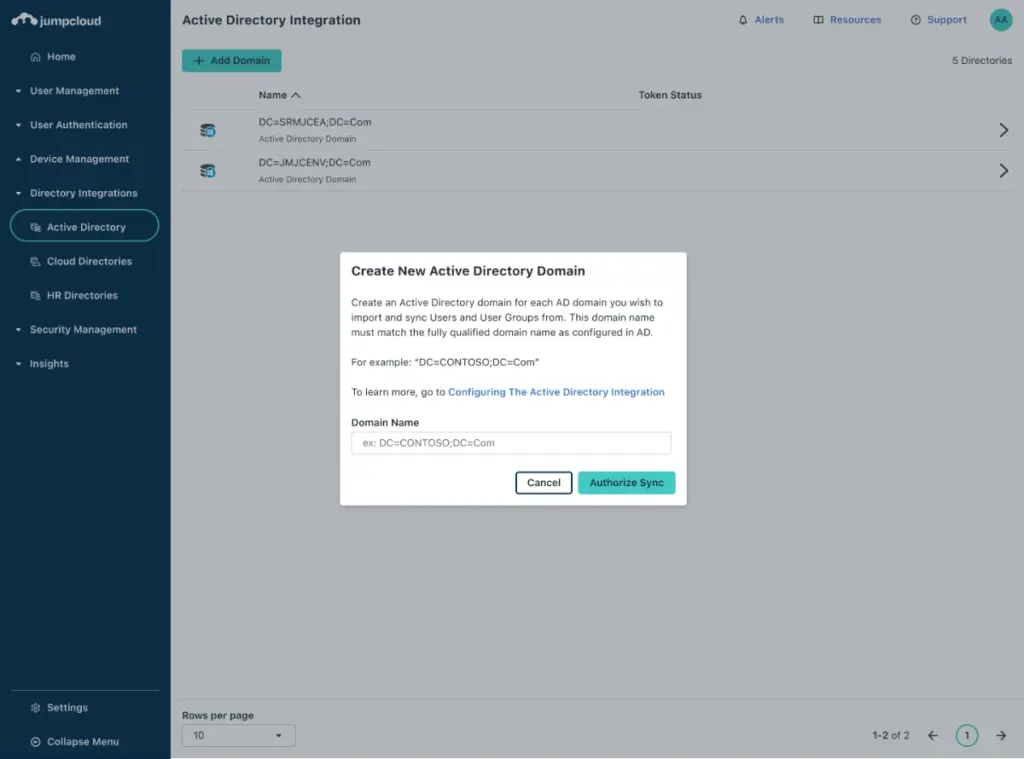Open the Rows per page dropdown
Image resolution: width=1024 pixels, height=759 pixels.
tap(238, 735)
